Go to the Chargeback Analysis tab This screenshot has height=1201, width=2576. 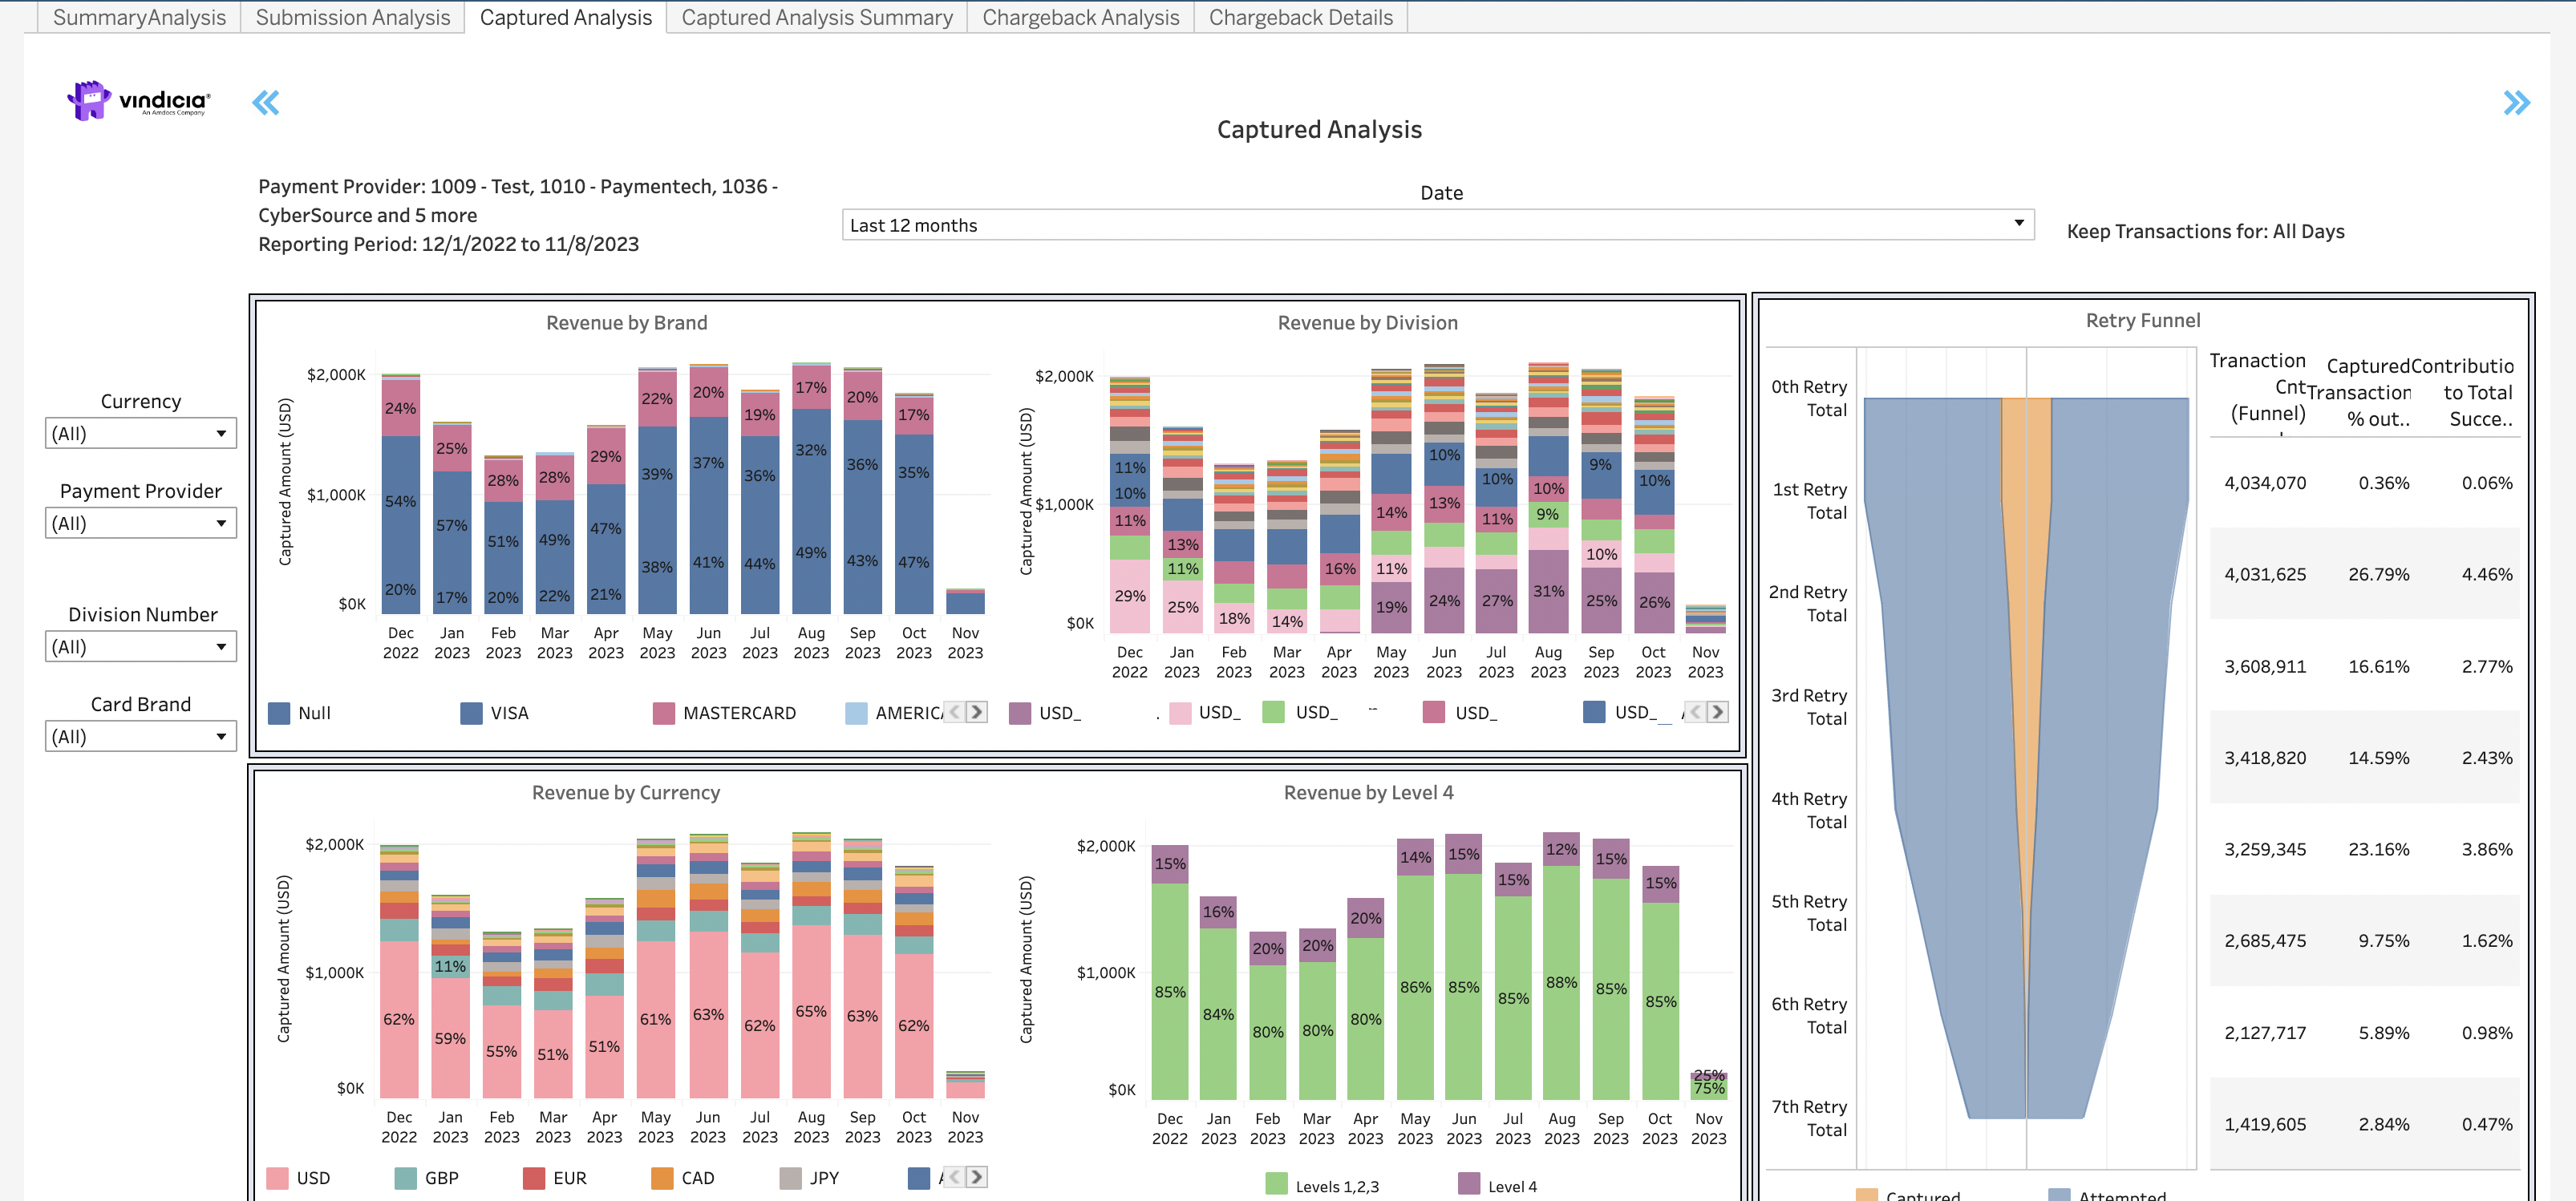(x=1081, y=17)
